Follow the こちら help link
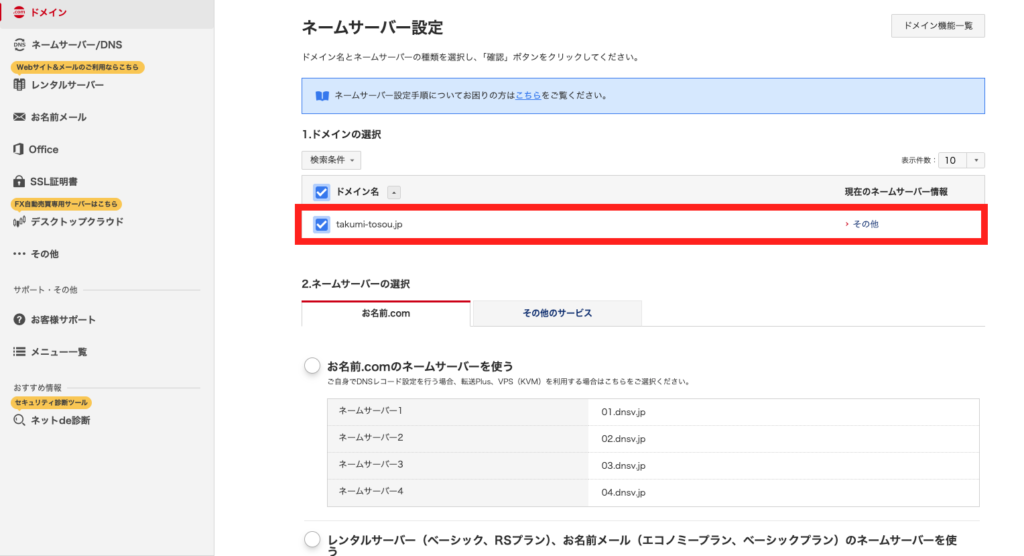Image resolution: width=1024 pixels, height=556 pixels. [528, 95]
